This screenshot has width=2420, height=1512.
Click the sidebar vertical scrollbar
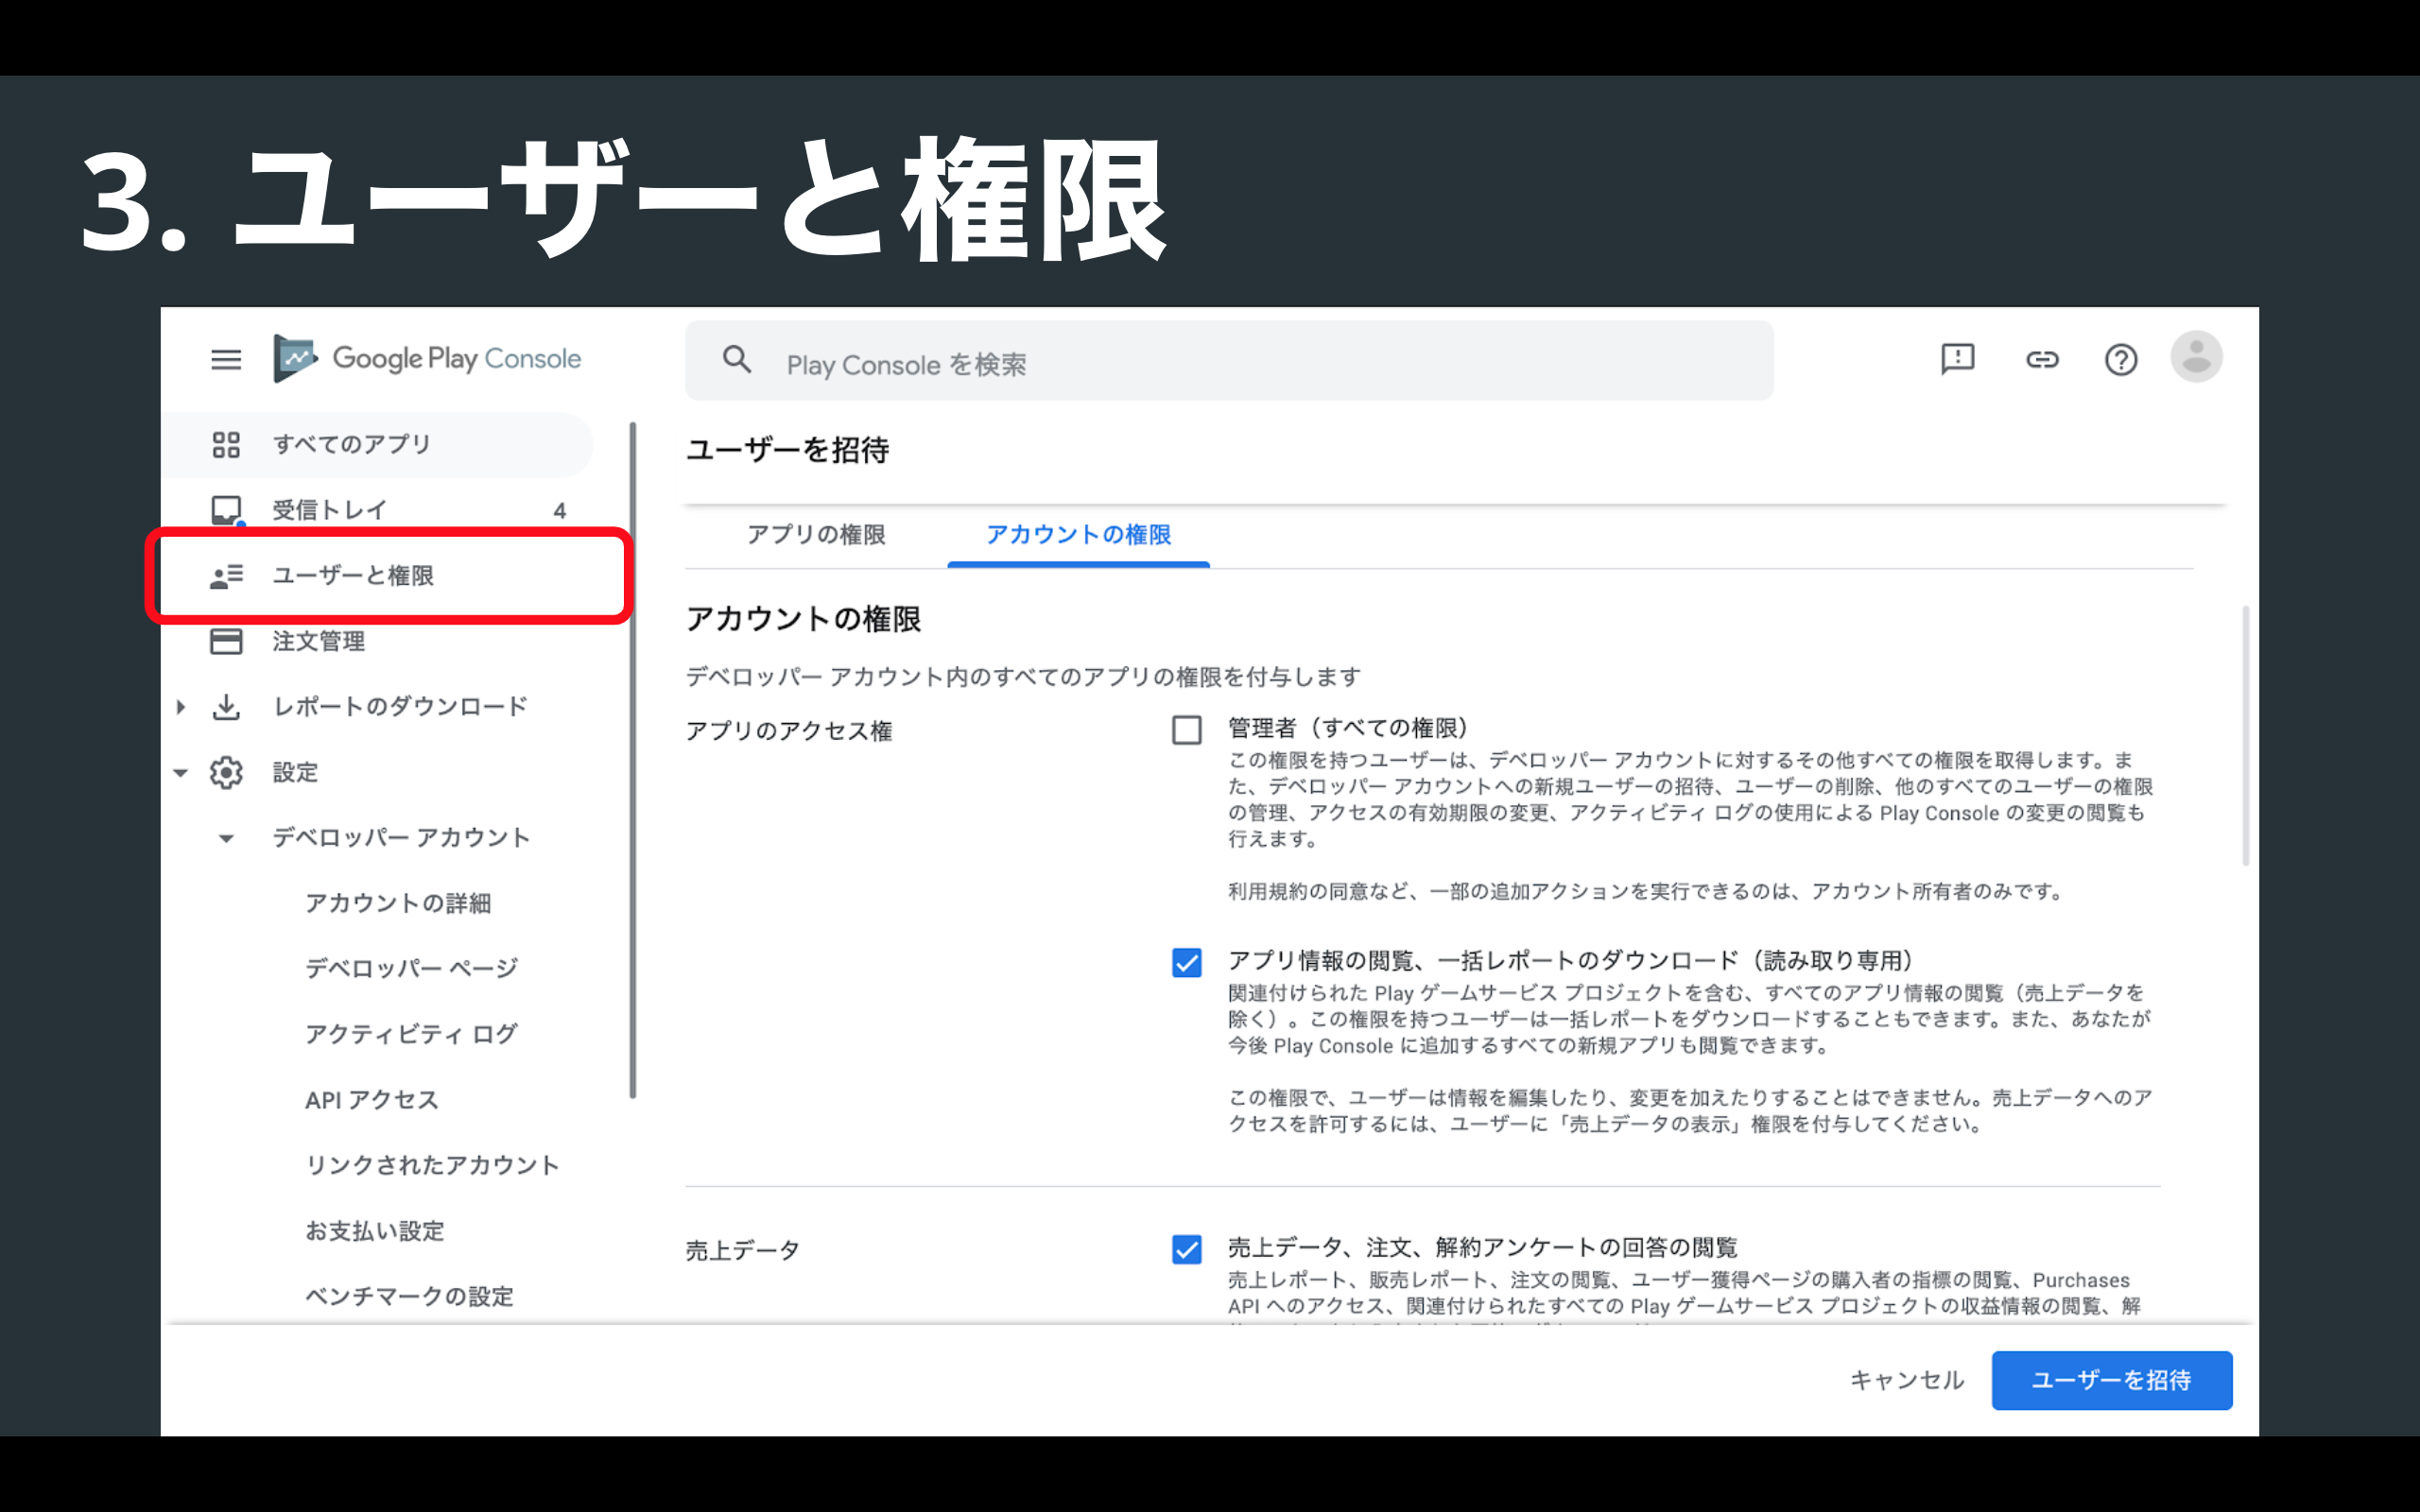click(632, 760)
